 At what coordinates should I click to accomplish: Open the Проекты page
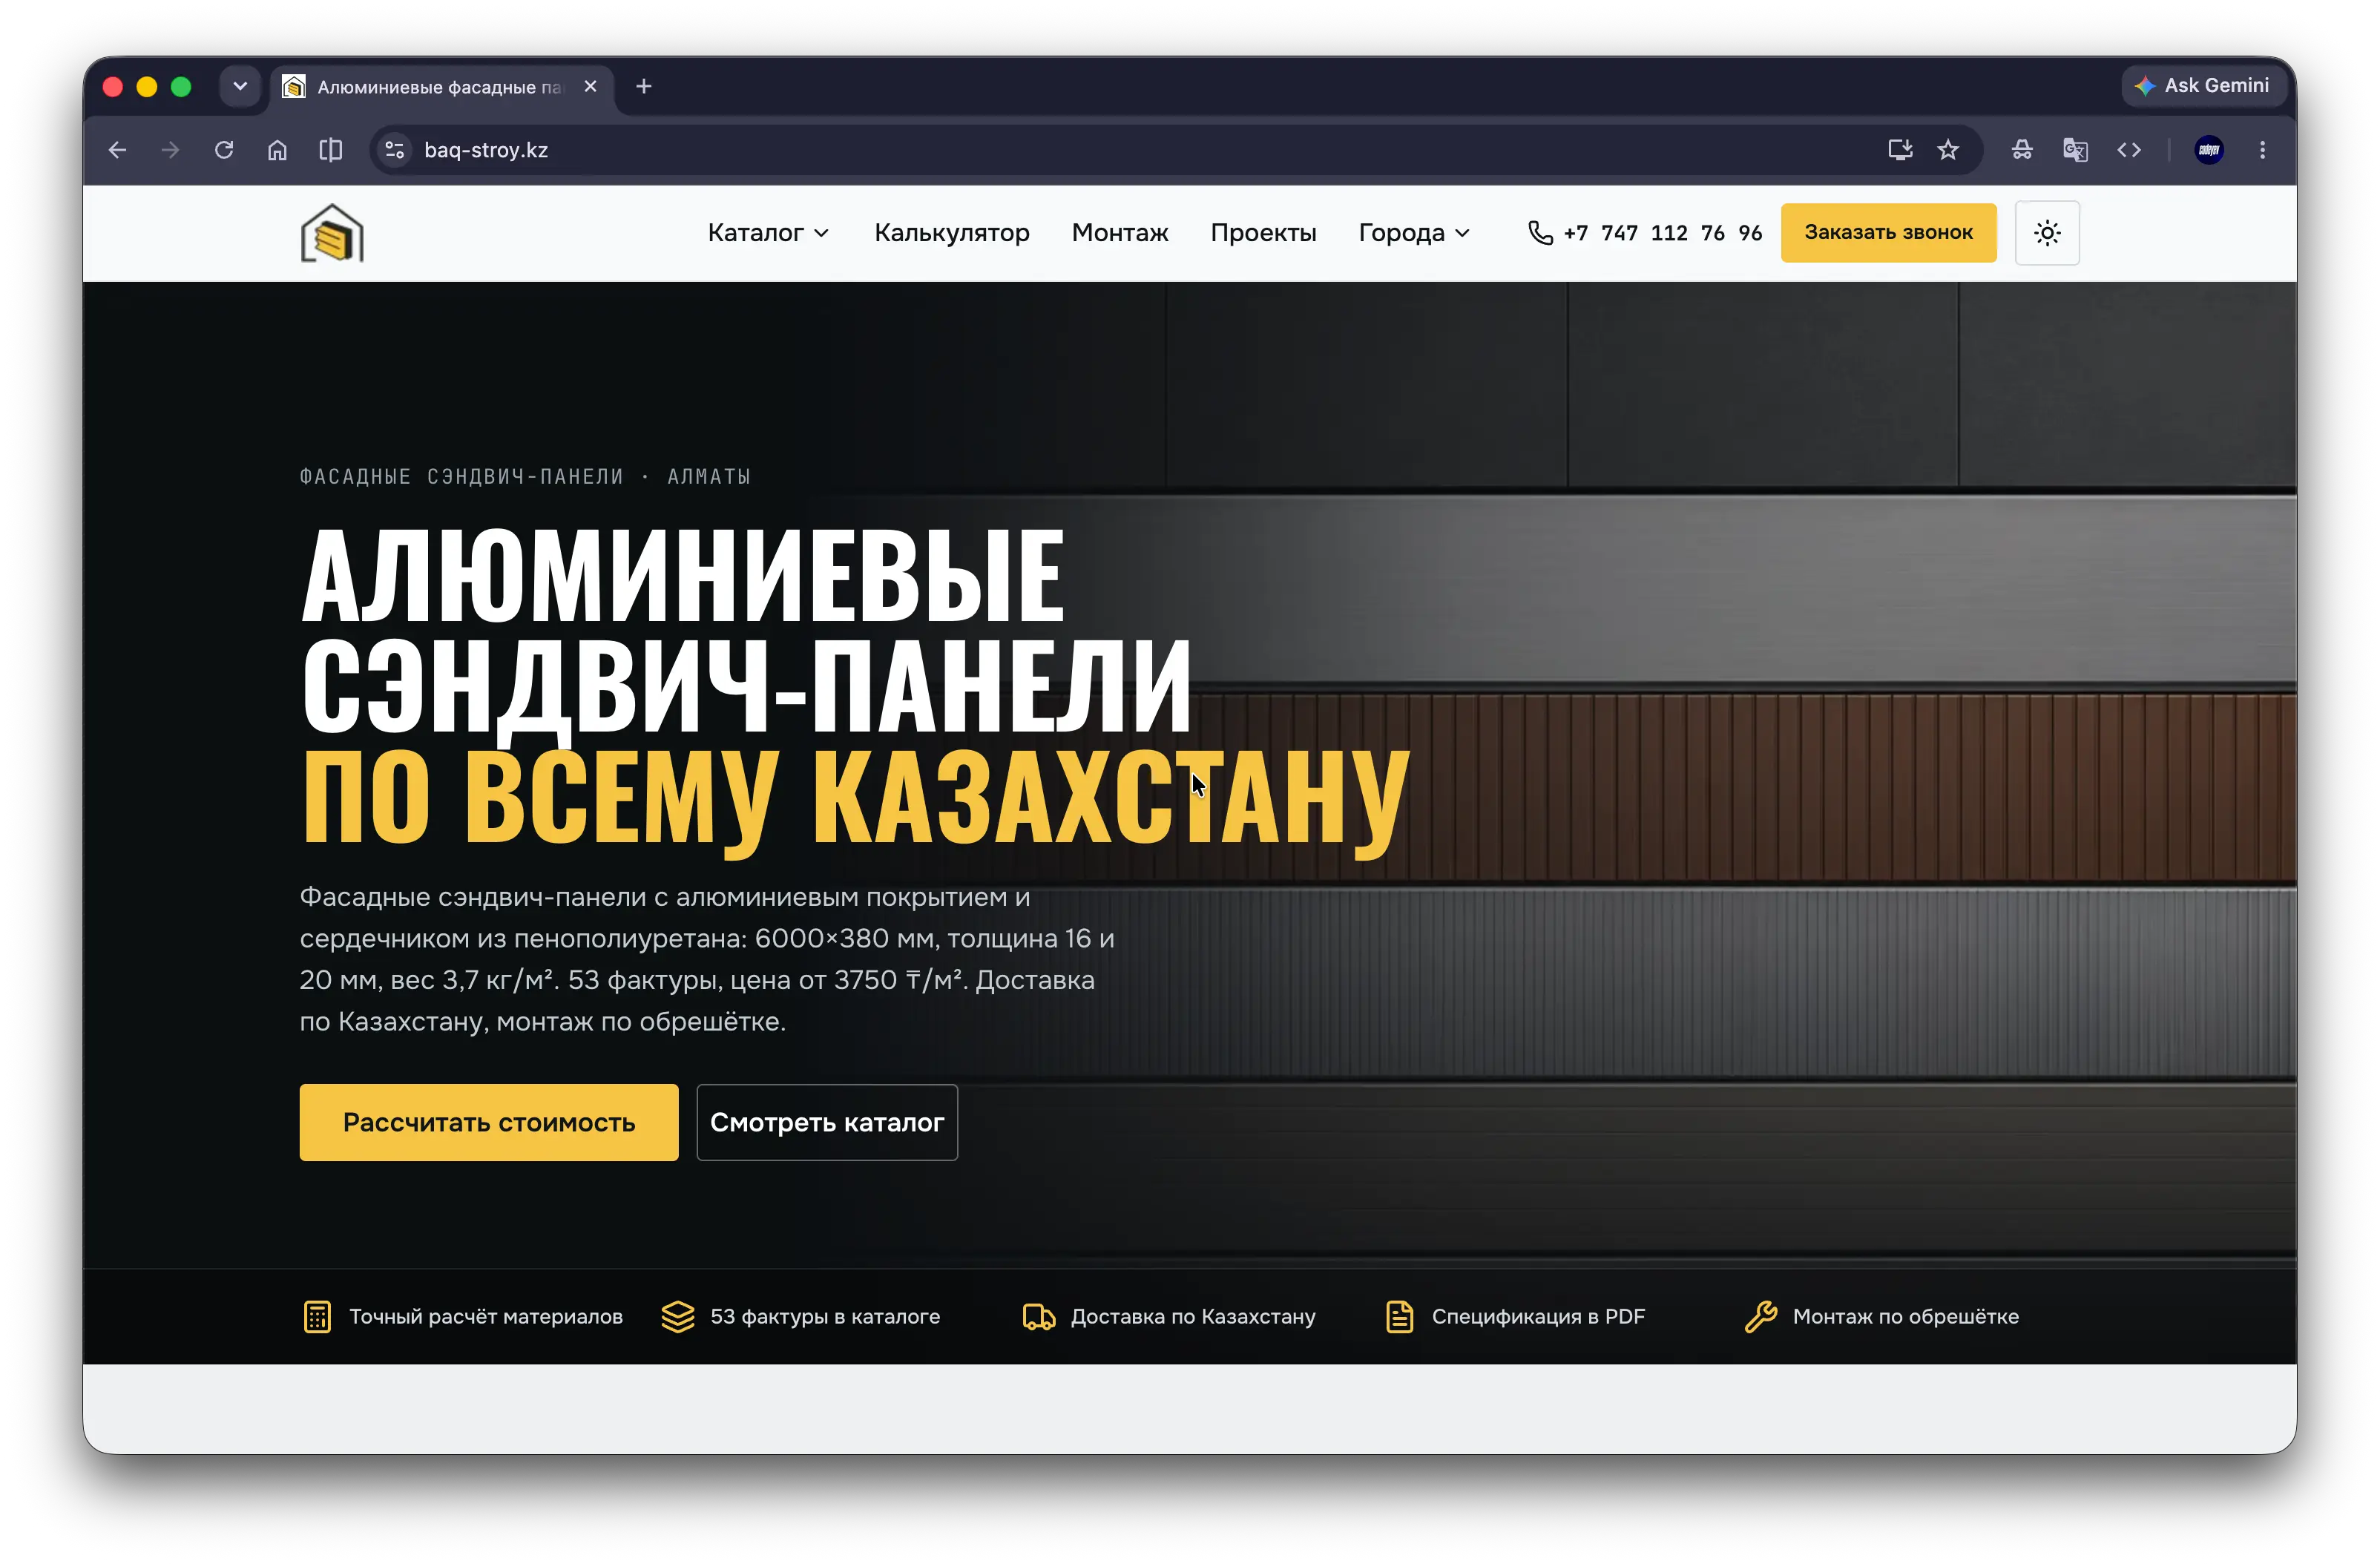coord(1263,233)
